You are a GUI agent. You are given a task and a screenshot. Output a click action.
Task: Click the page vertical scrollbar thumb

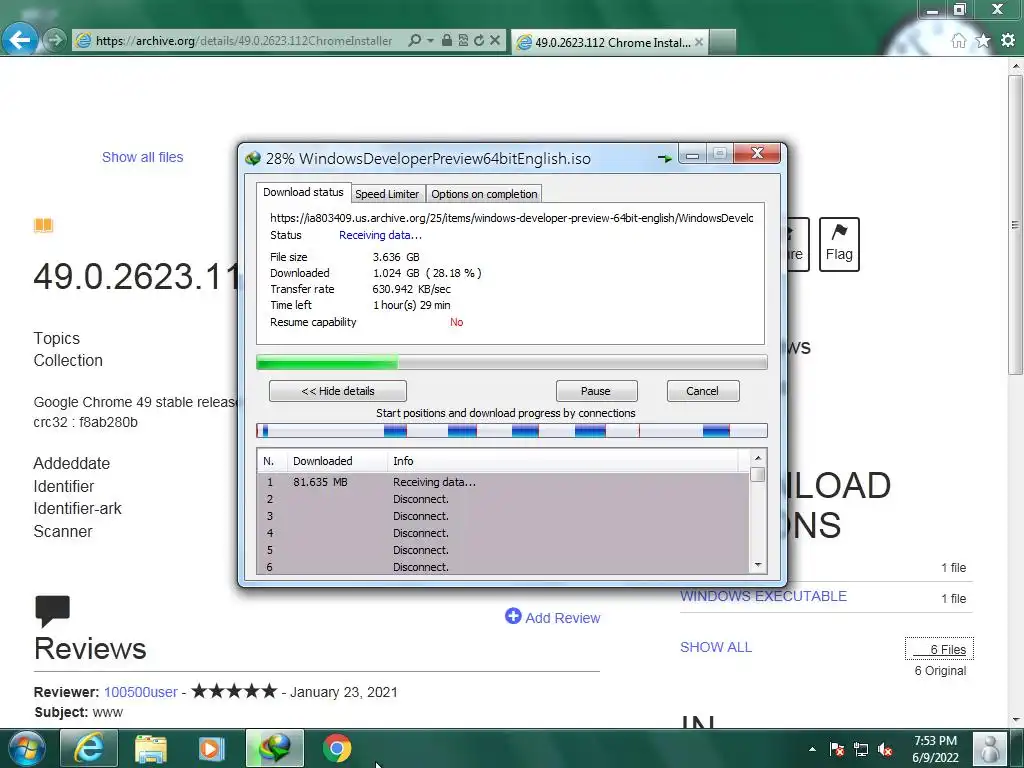pos(1015,224)
